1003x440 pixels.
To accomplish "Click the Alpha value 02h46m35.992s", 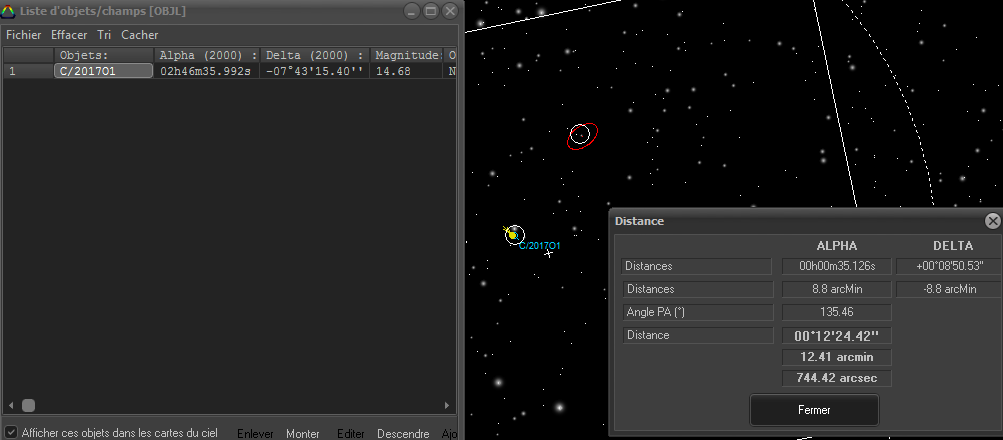I will [x=207, y=71].
